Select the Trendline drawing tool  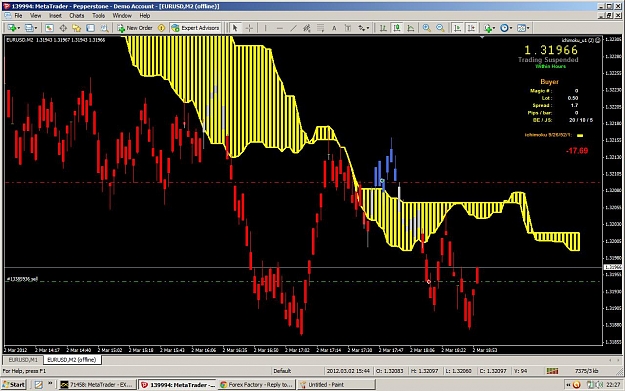coord(293,28)
